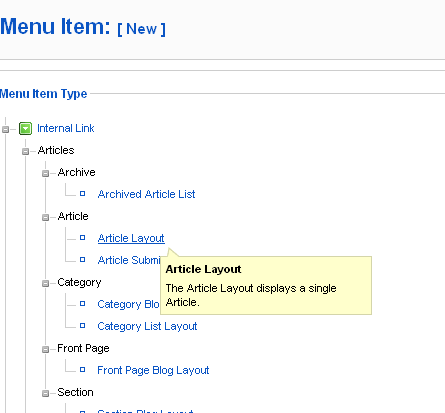Click the bullet beside Category List Layout
This screenshot has width=445, height=413.
[82, 325]
